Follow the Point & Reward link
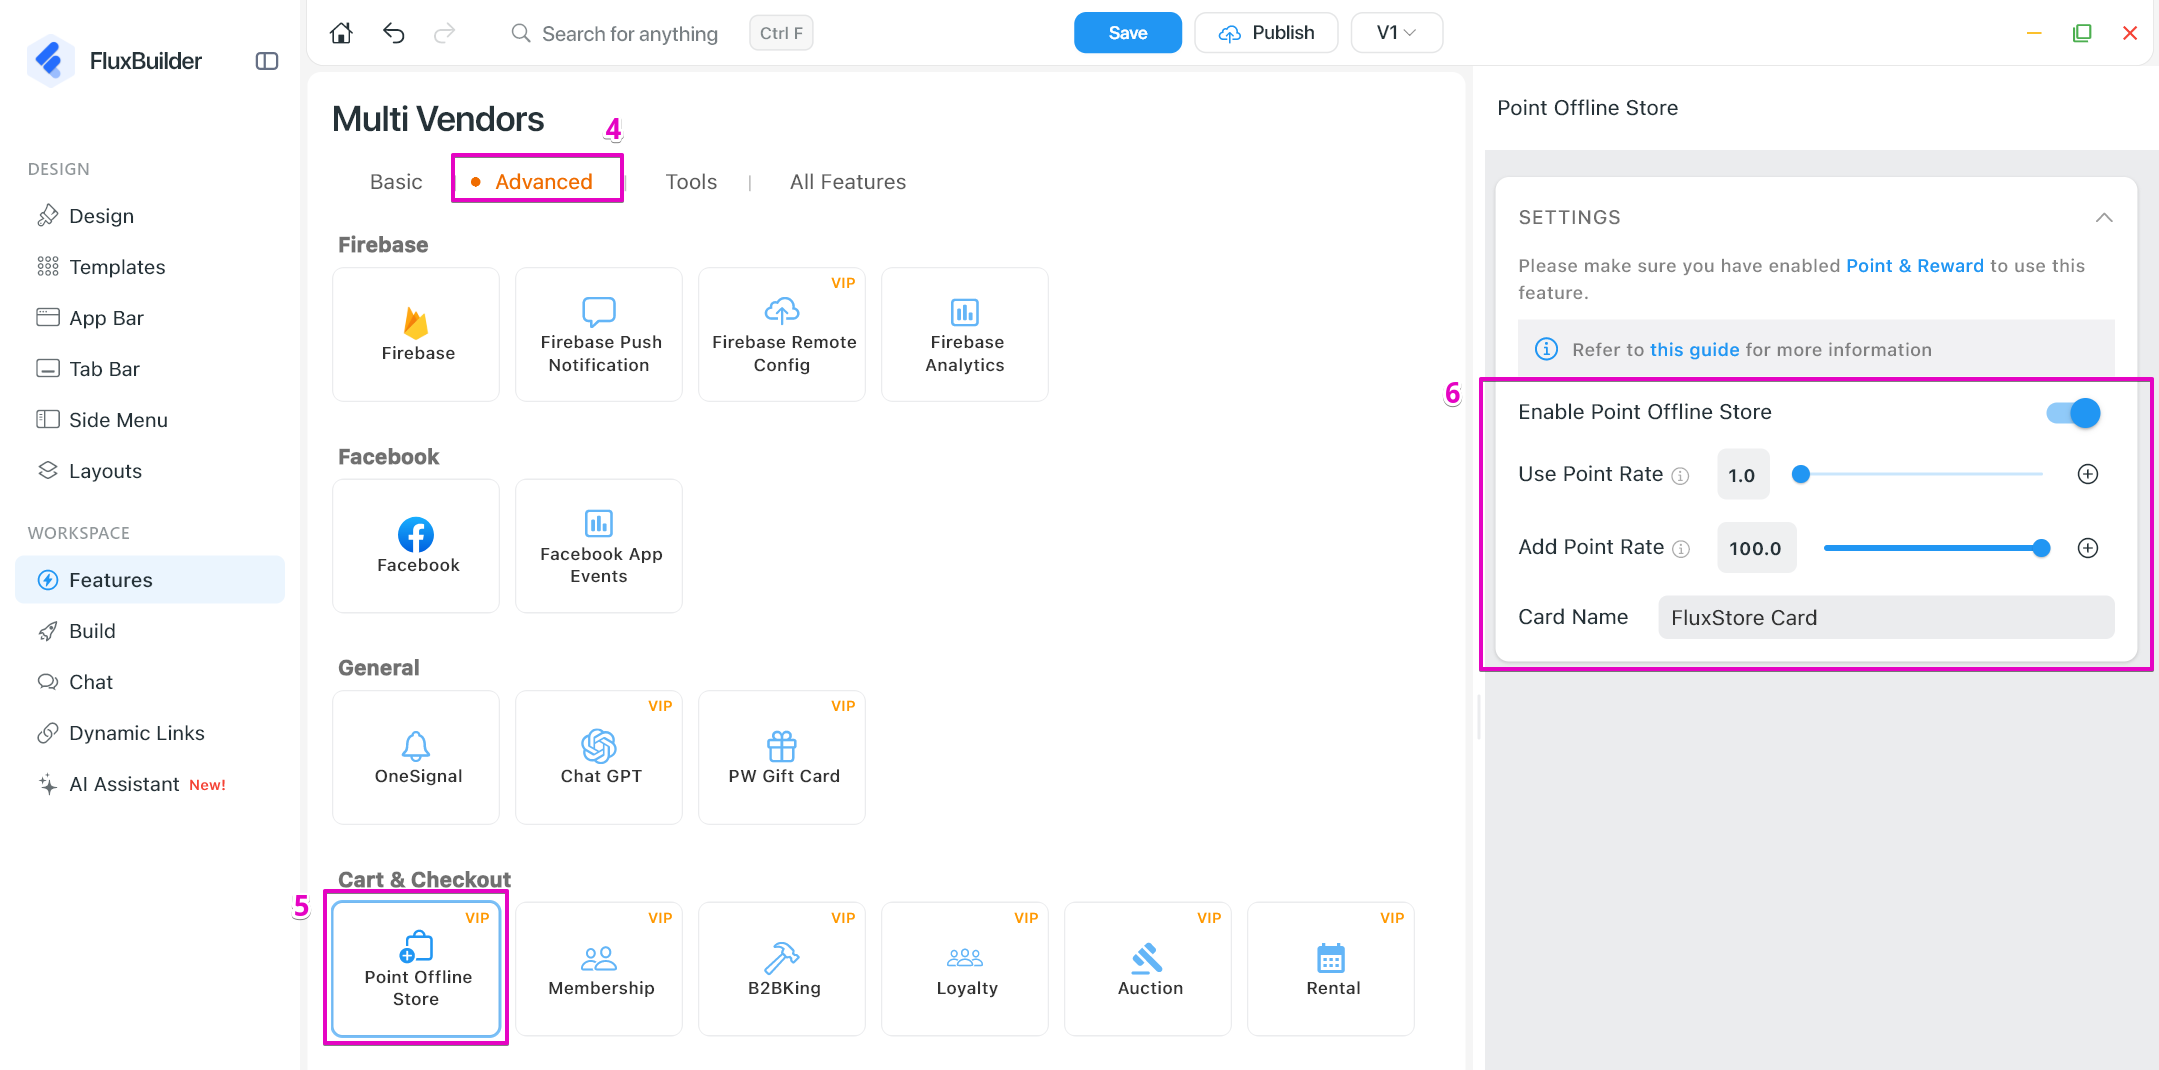Image resolution: width=2159 pixels, height=1070 pixels. (1914, 266)
